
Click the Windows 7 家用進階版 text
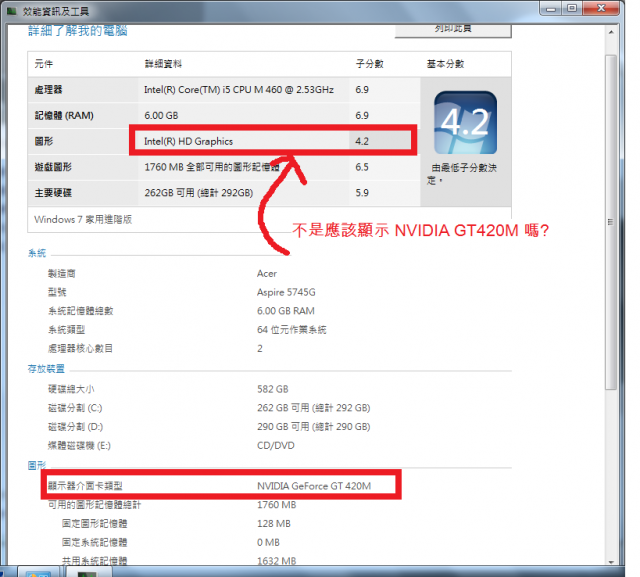(83, 220)
